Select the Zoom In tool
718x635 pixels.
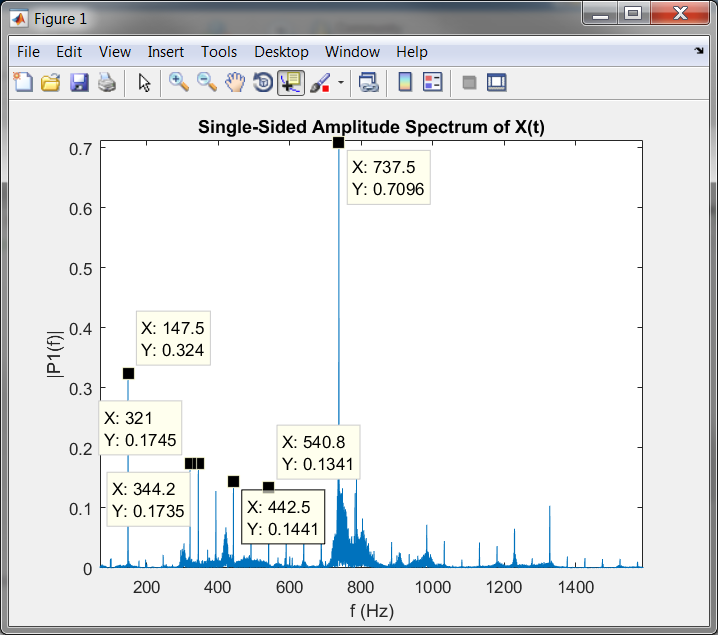coord(179,83)
